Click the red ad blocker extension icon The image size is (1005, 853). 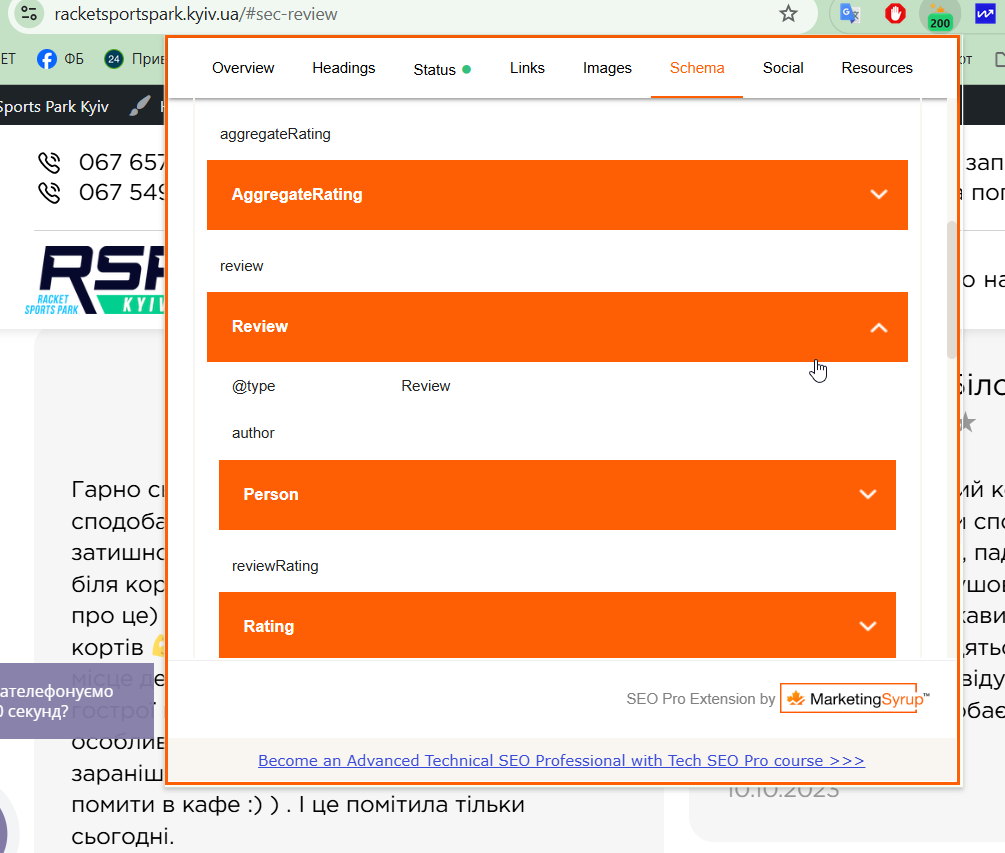pos(895,13)
